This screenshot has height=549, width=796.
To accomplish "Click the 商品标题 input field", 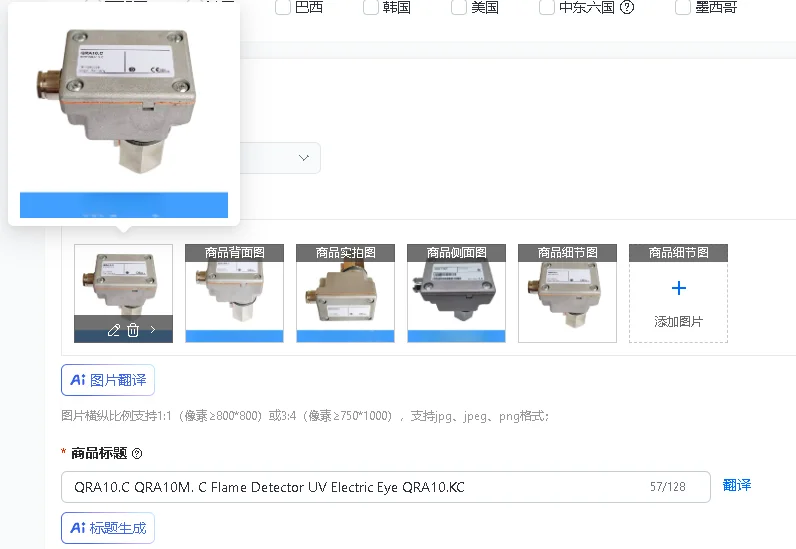I will pyautogui.click(x=386, y=487).
